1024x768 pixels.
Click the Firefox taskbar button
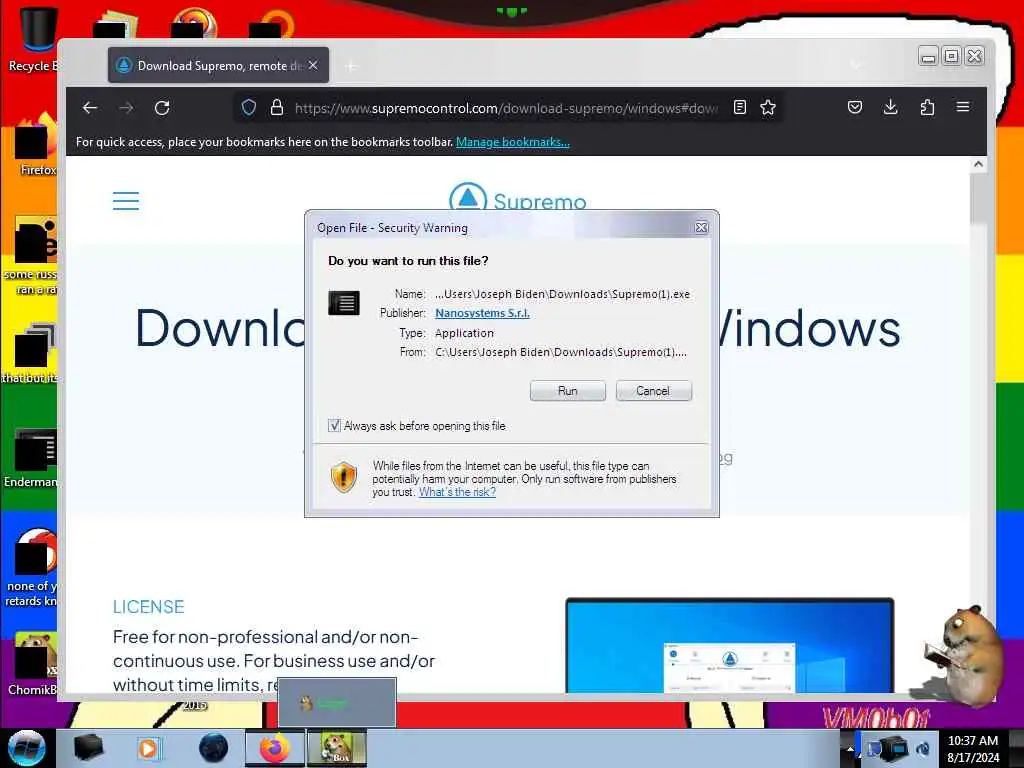coord(274,748)
